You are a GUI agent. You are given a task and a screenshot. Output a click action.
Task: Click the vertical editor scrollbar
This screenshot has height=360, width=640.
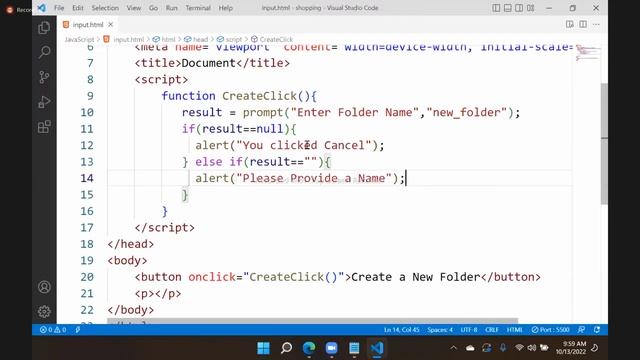(x=604, y=144)
